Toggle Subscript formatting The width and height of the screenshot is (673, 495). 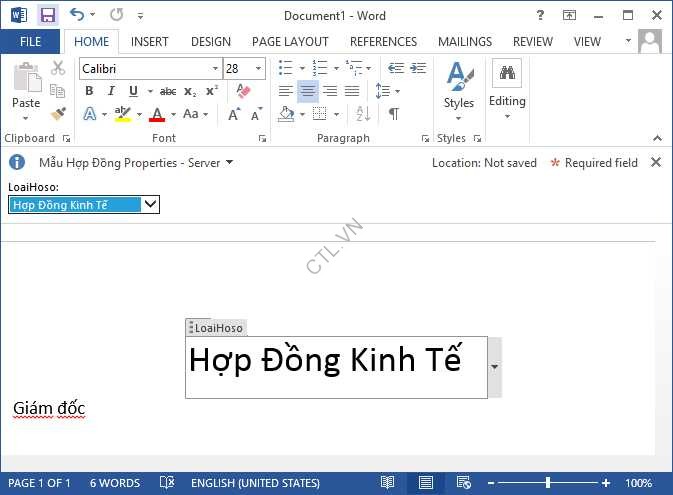[x=190, y=91]
